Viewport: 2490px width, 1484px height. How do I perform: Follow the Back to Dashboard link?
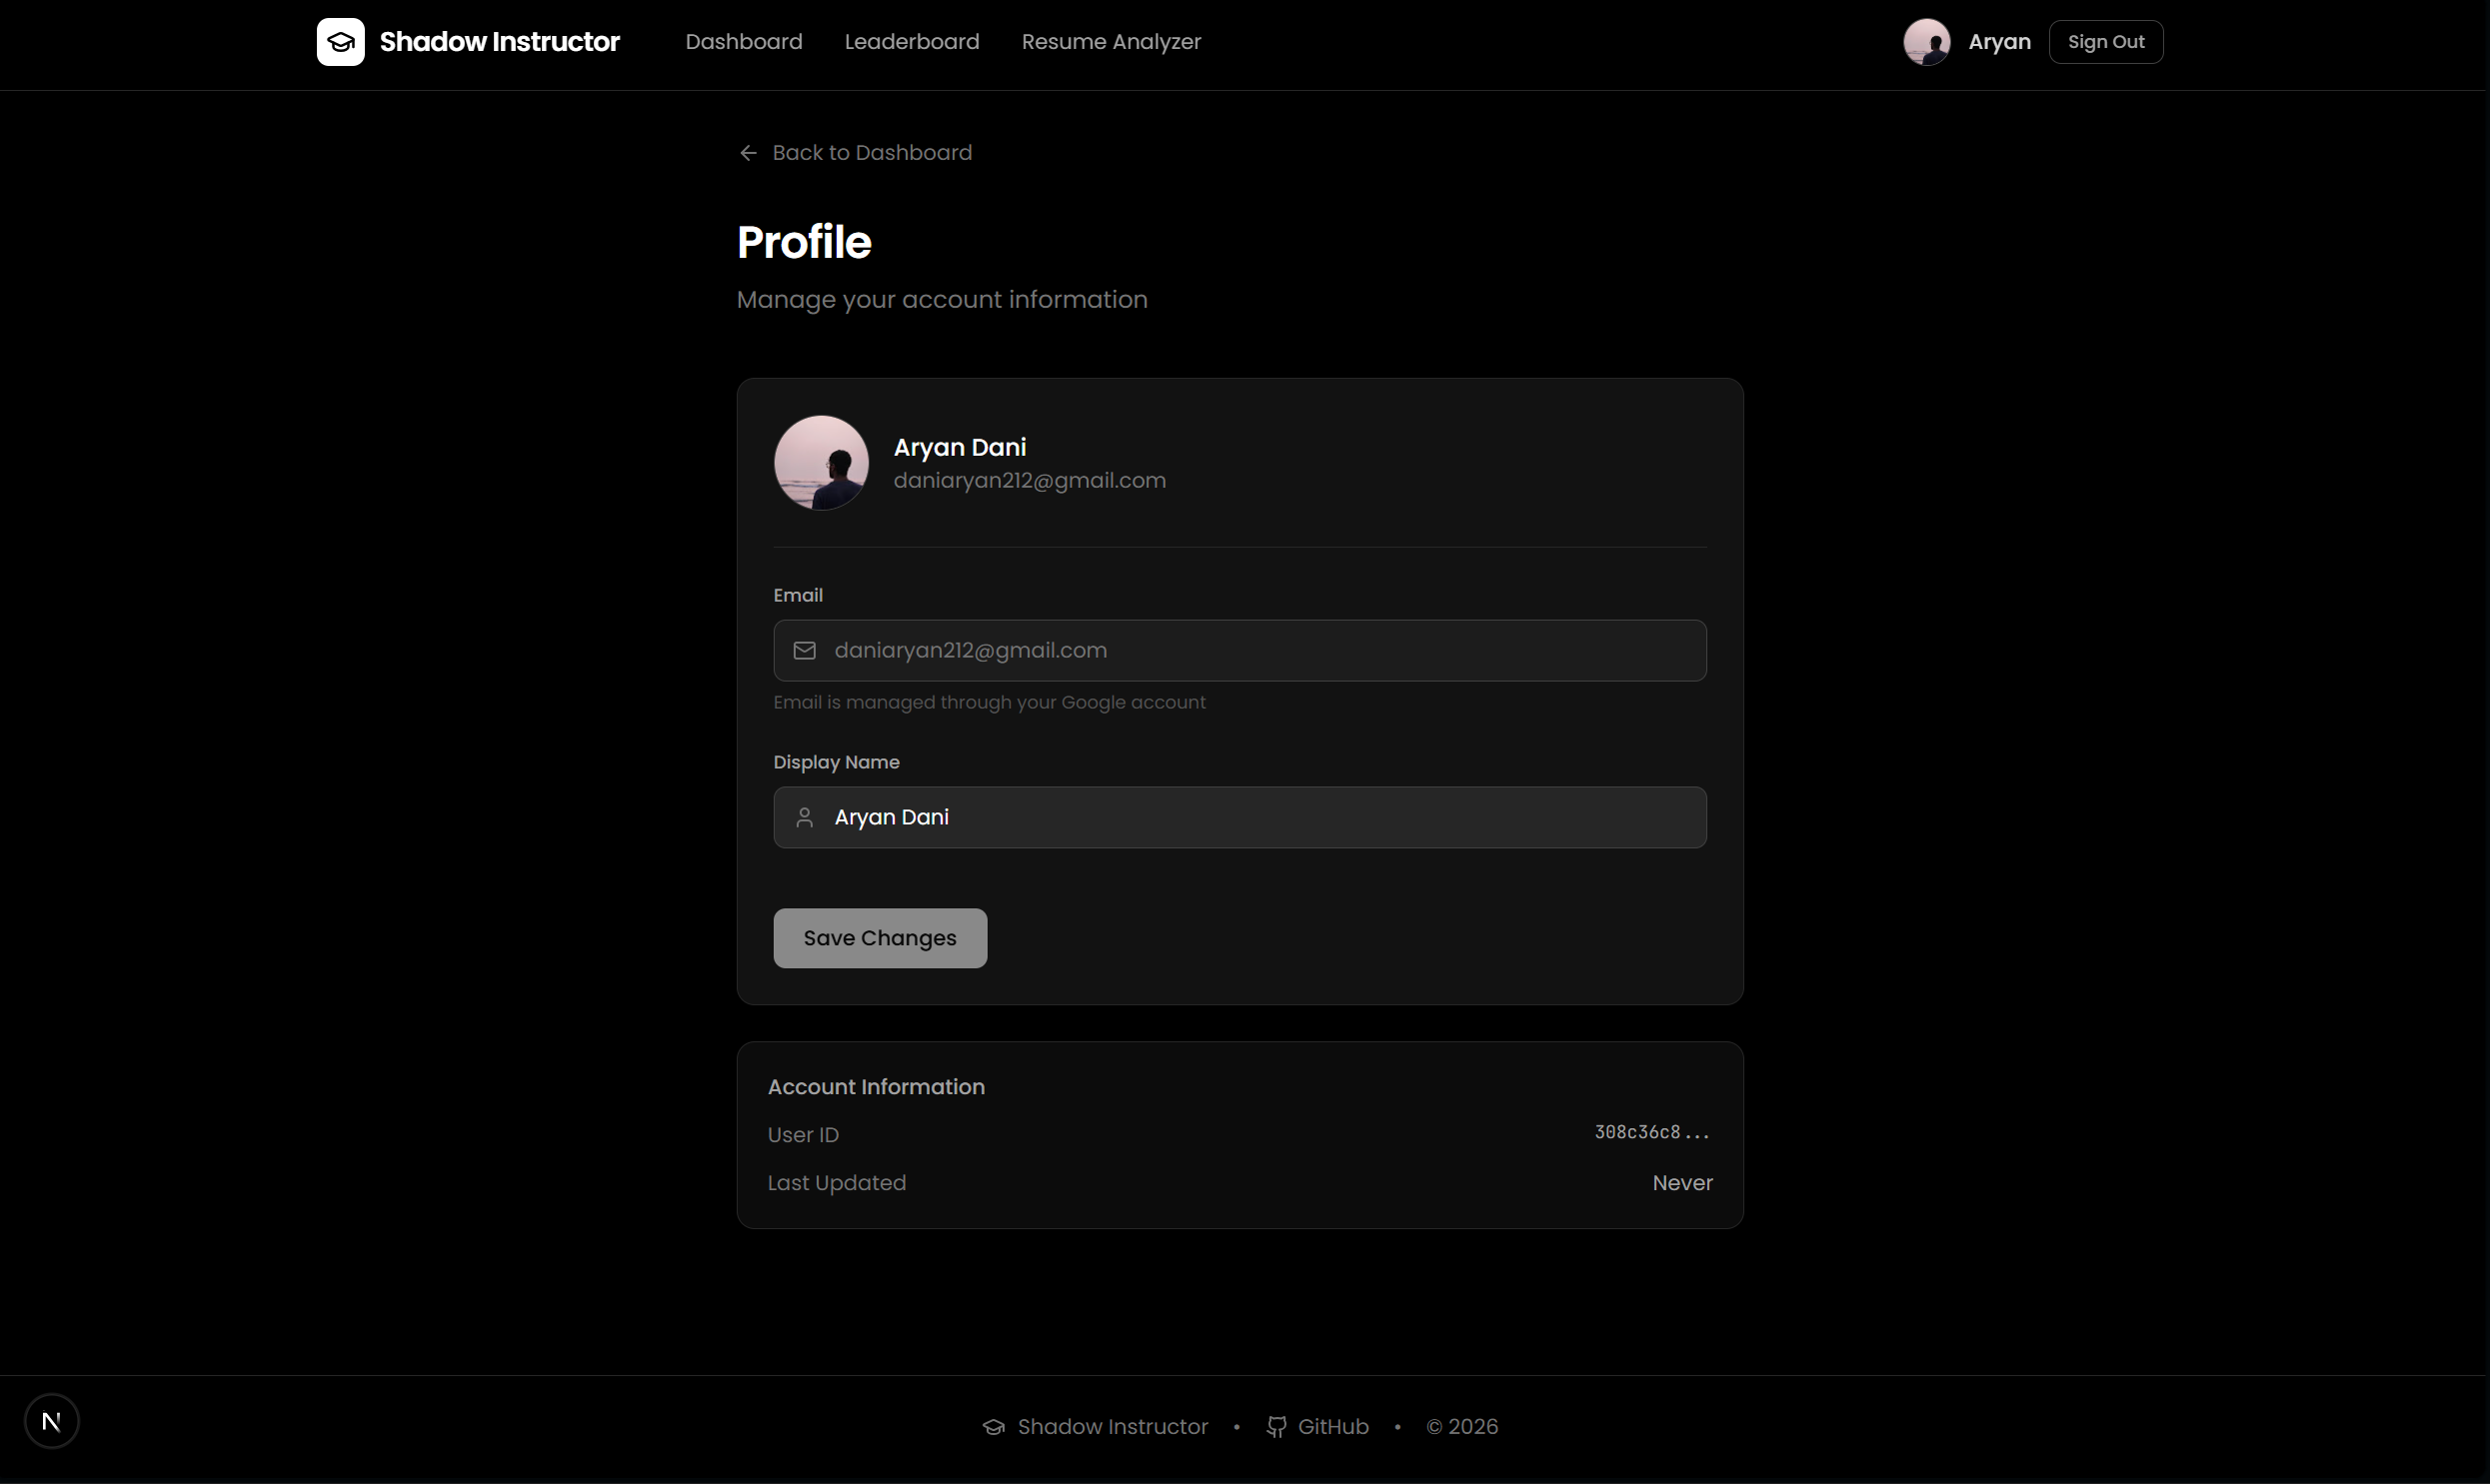tap(871, 153)
